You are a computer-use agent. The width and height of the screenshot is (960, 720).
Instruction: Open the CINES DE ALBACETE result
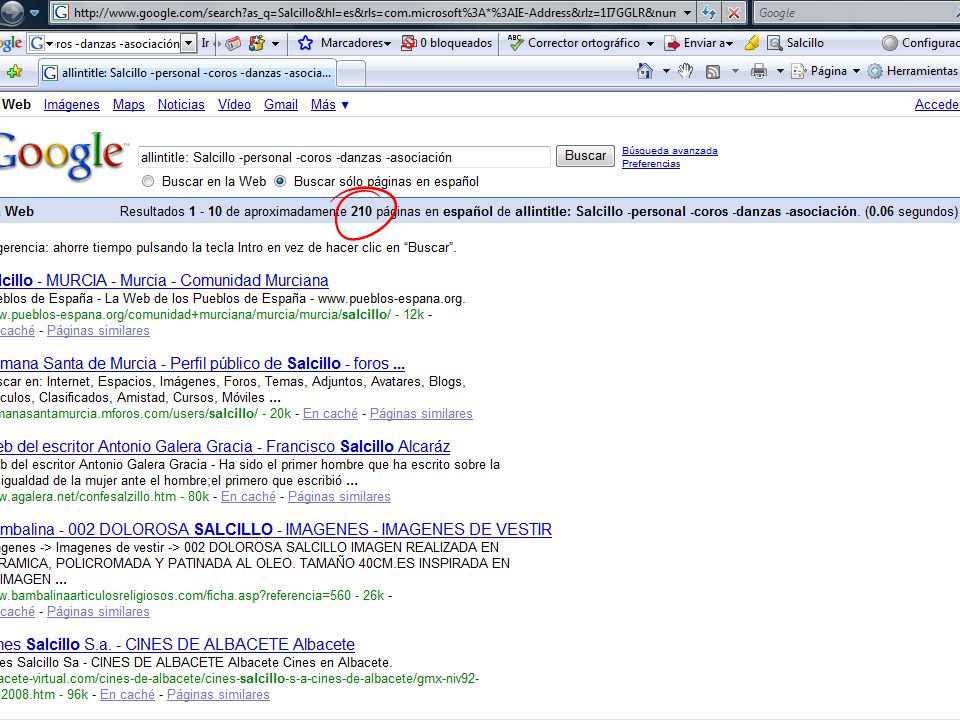(x=178, y=645)
